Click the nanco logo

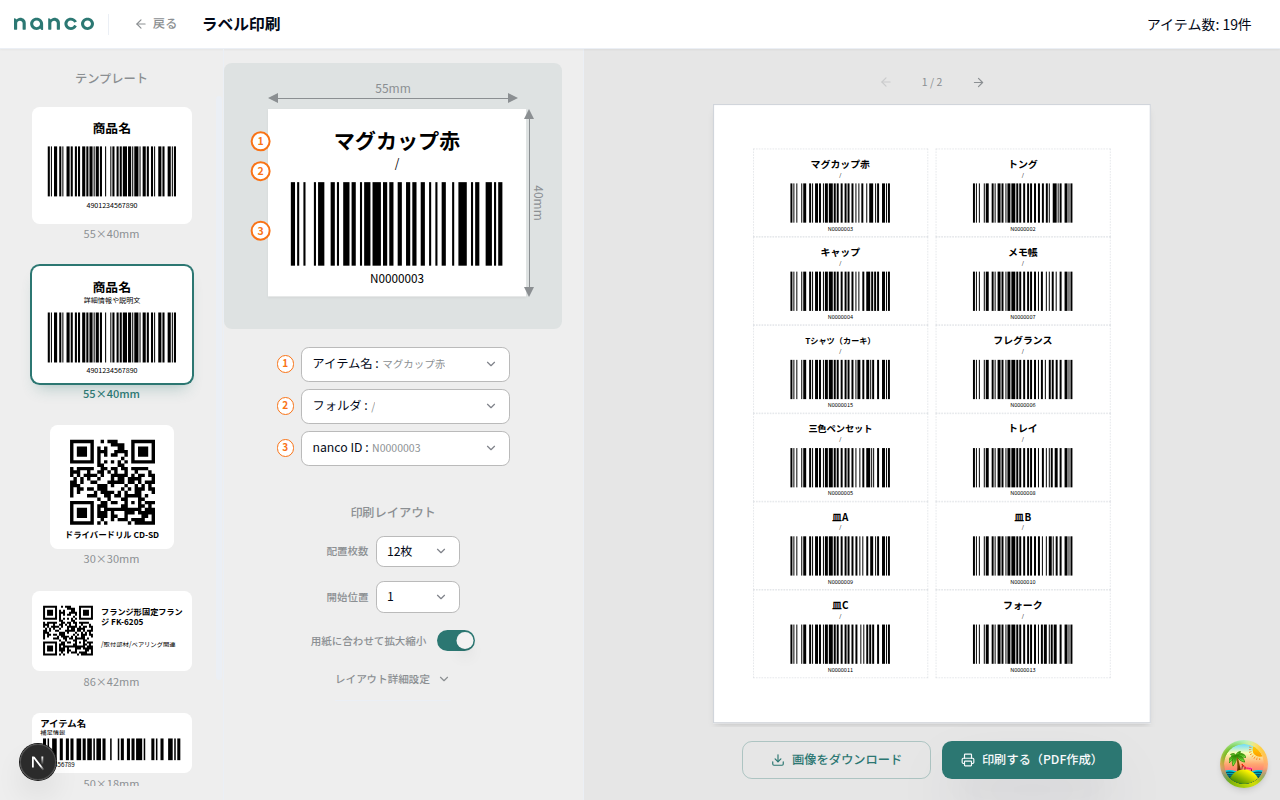pos(54,24)
